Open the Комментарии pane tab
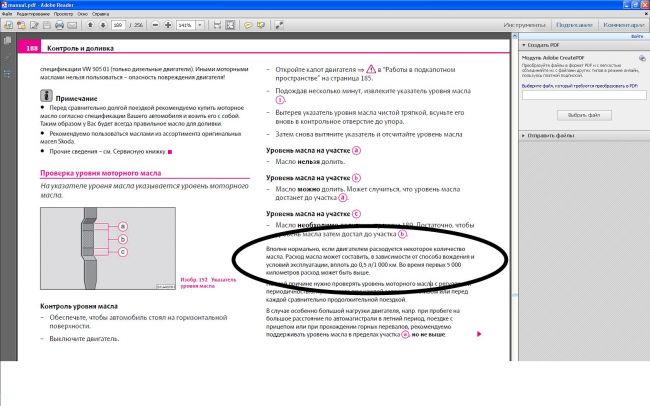 [624, 25]
